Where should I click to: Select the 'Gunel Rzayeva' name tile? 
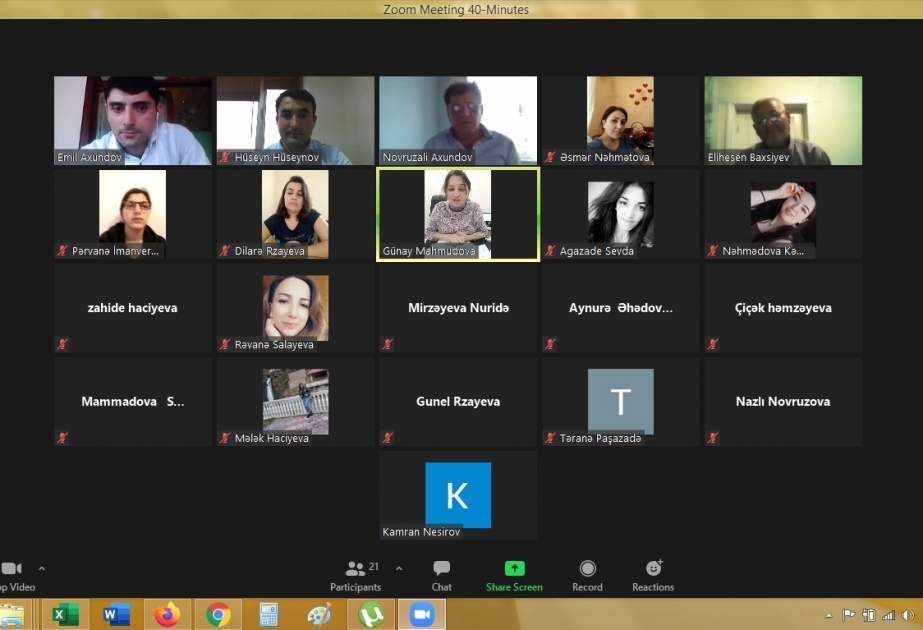tap(458, 402)
